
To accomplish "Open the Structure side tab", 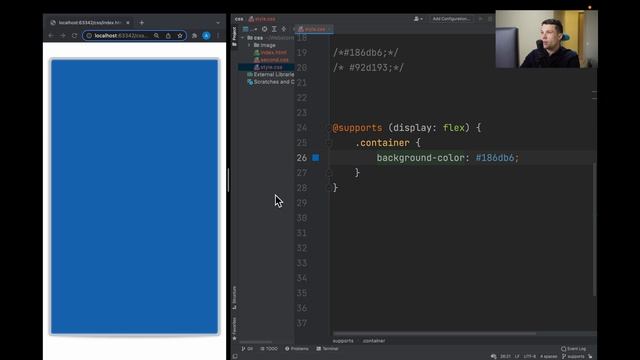I will 234,298.
